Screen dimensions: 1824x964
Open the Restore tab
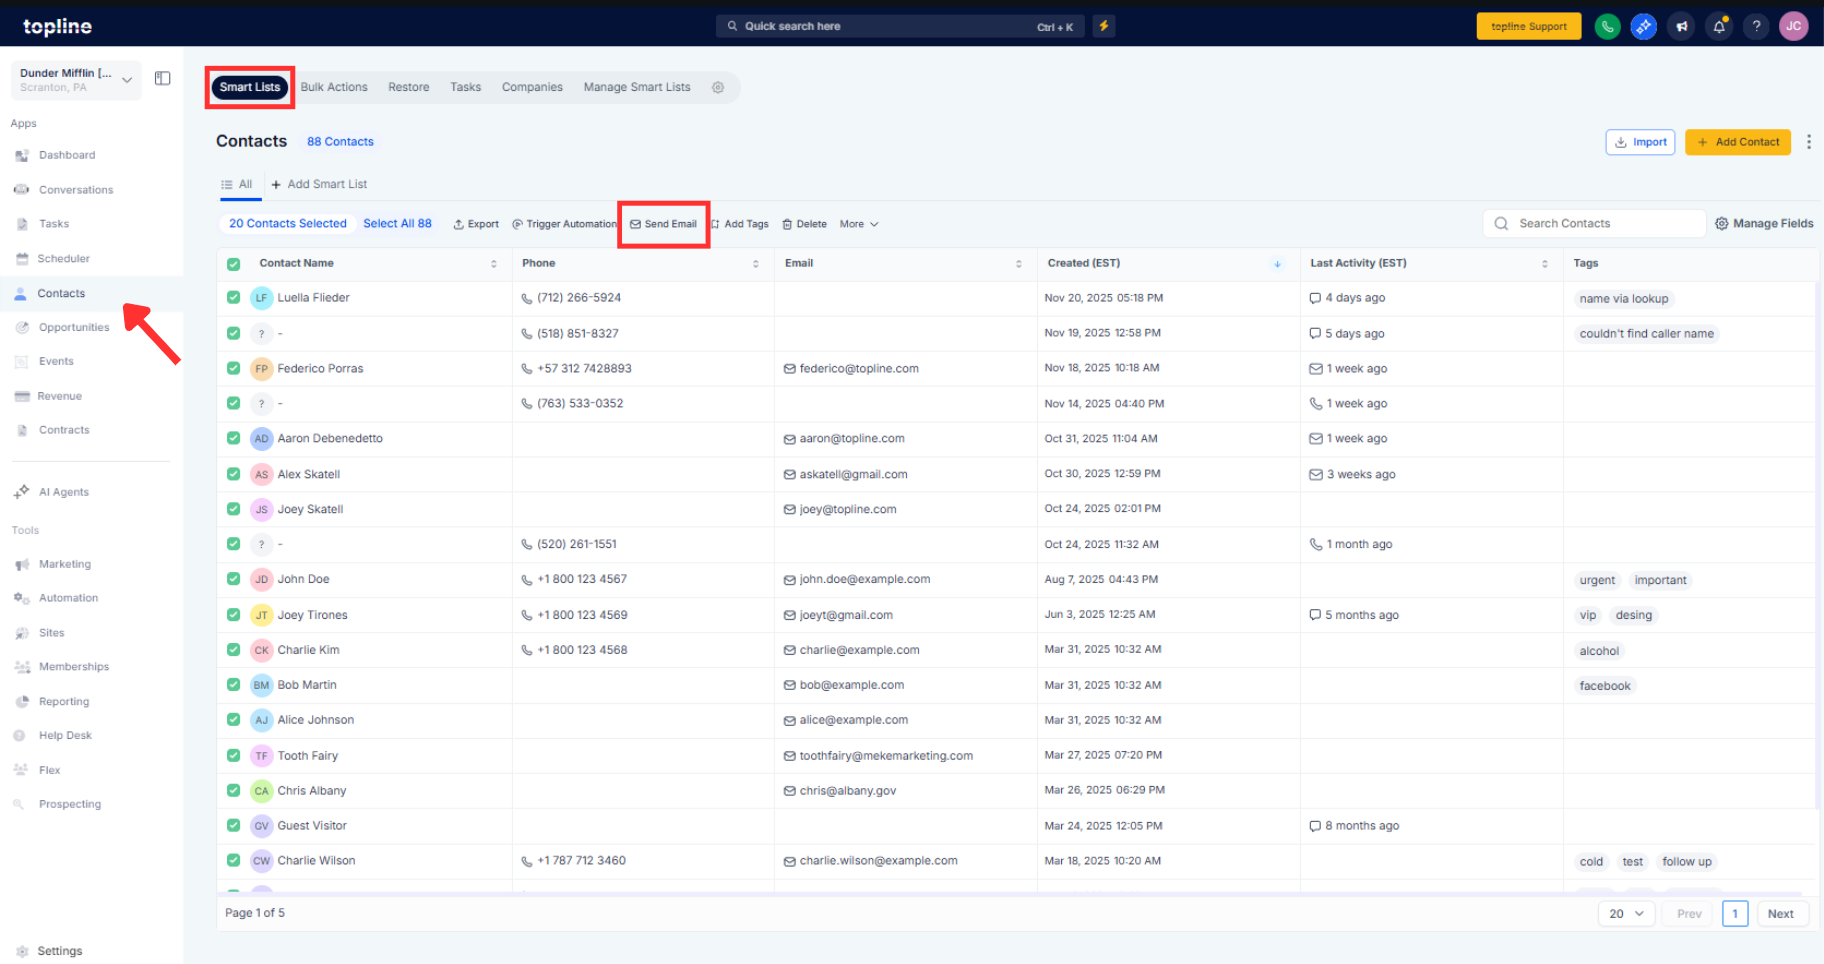tap(409, 87)
